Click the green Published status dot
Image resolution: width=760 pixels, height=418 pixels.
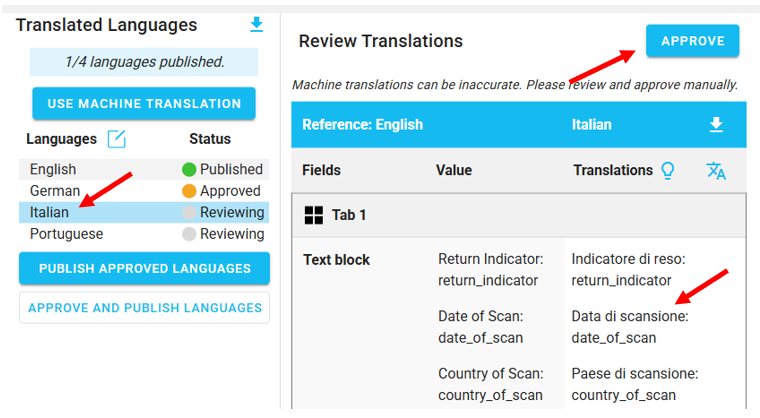point(188,170)
